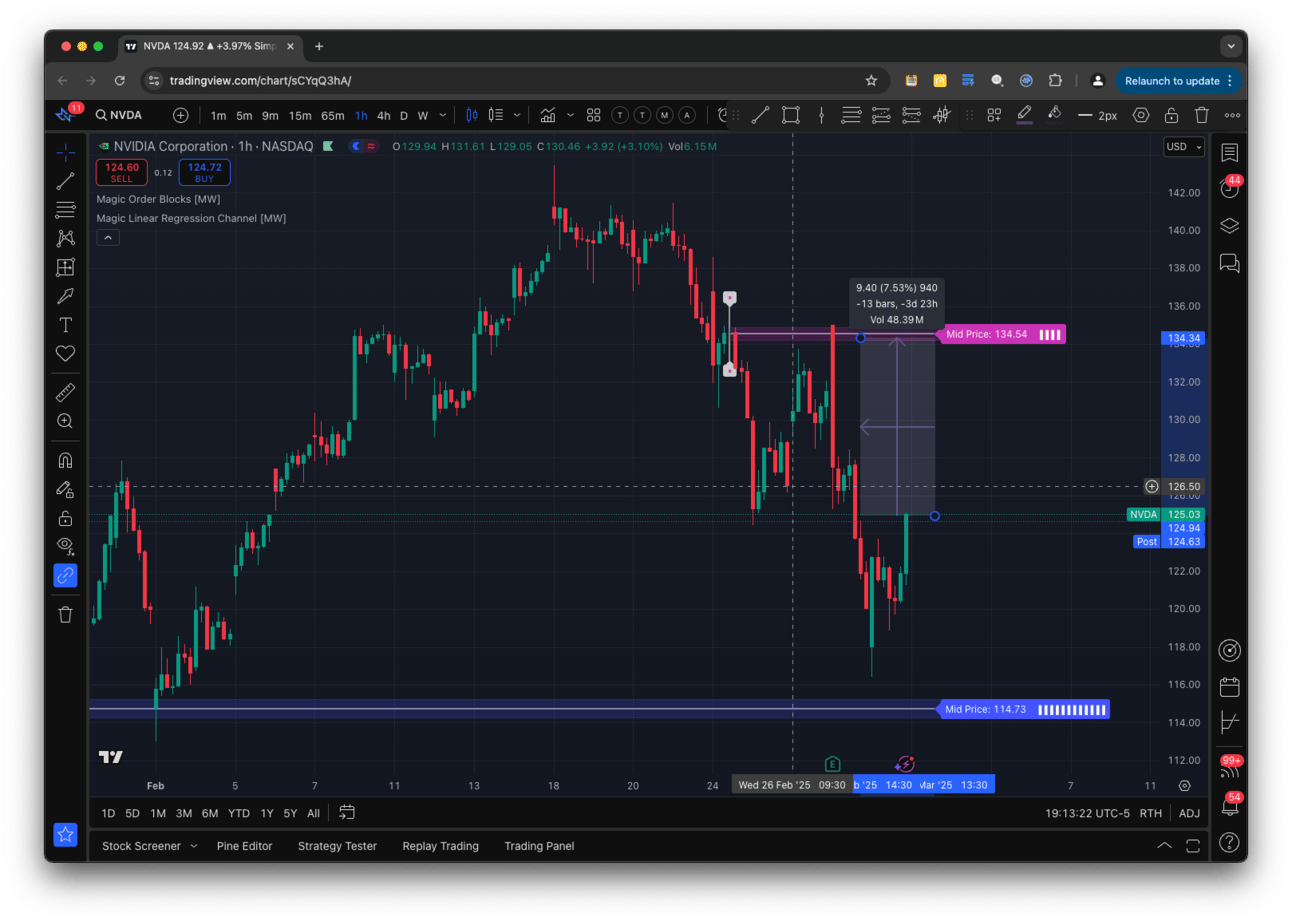The height and width of the screenshot is (921, 1292).
Task: Open the Pine Editor tab
Action: click(244, 846)
